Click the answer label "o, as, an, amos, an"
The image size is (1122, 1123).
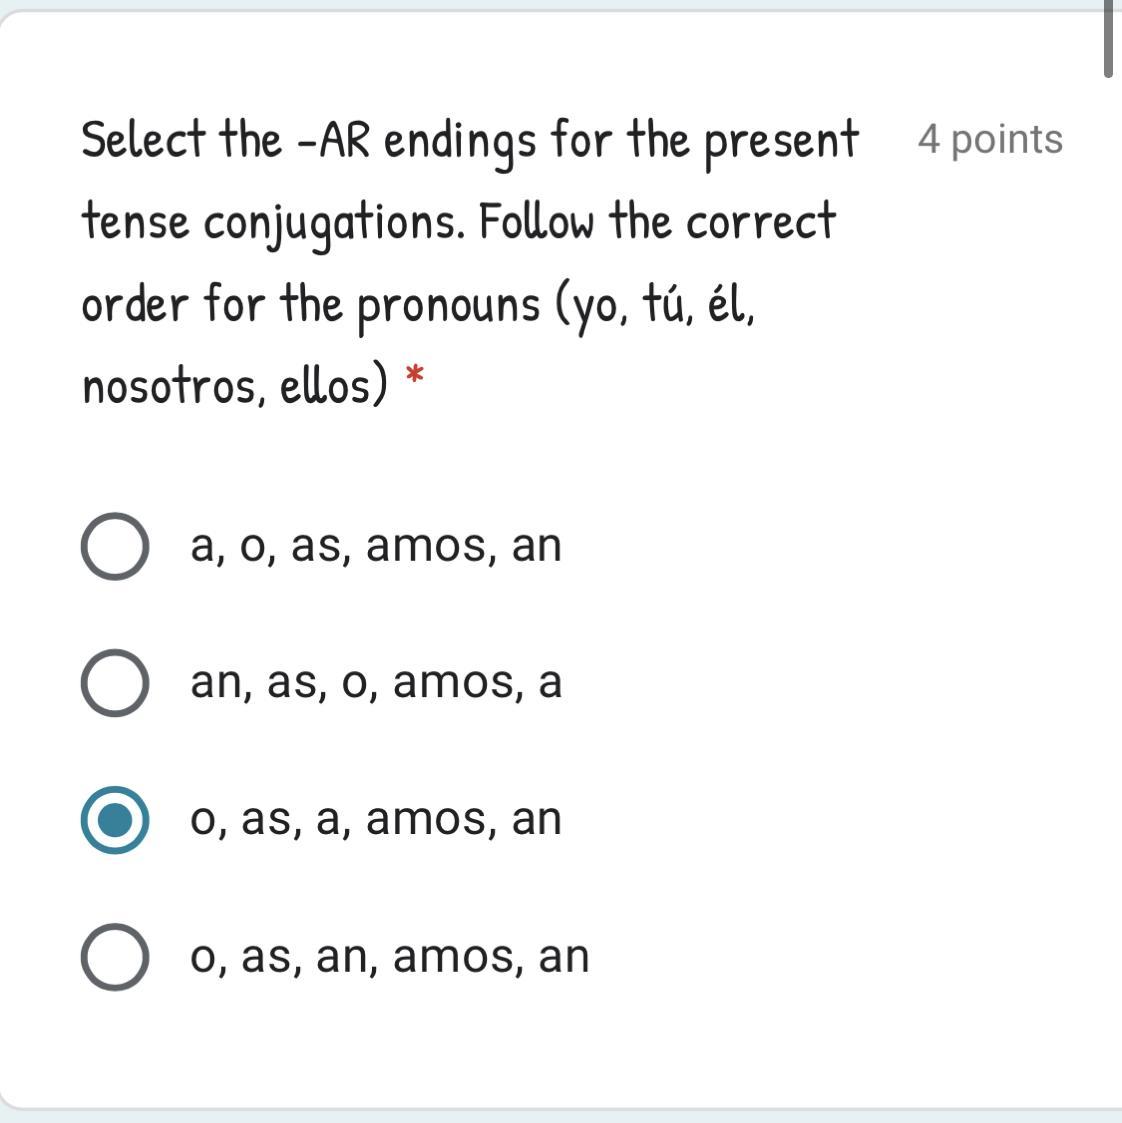click(390, 957)
